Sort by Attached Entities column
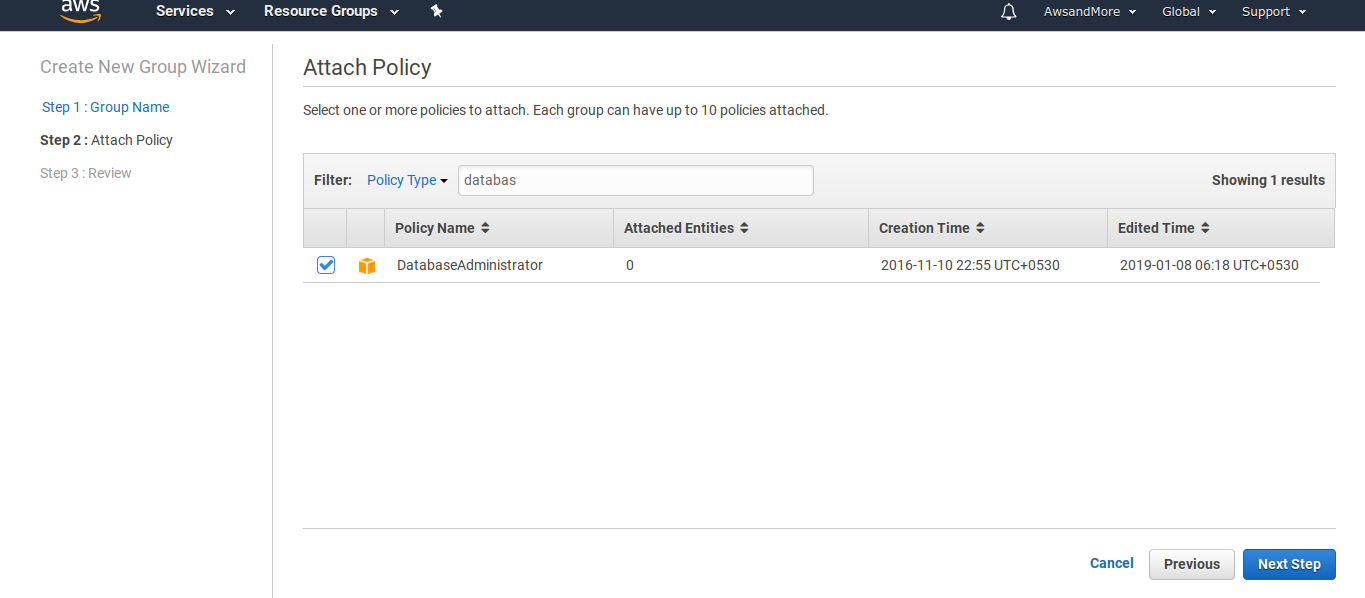Viewport: 1365px width, 598px height. tap(686, 228)
